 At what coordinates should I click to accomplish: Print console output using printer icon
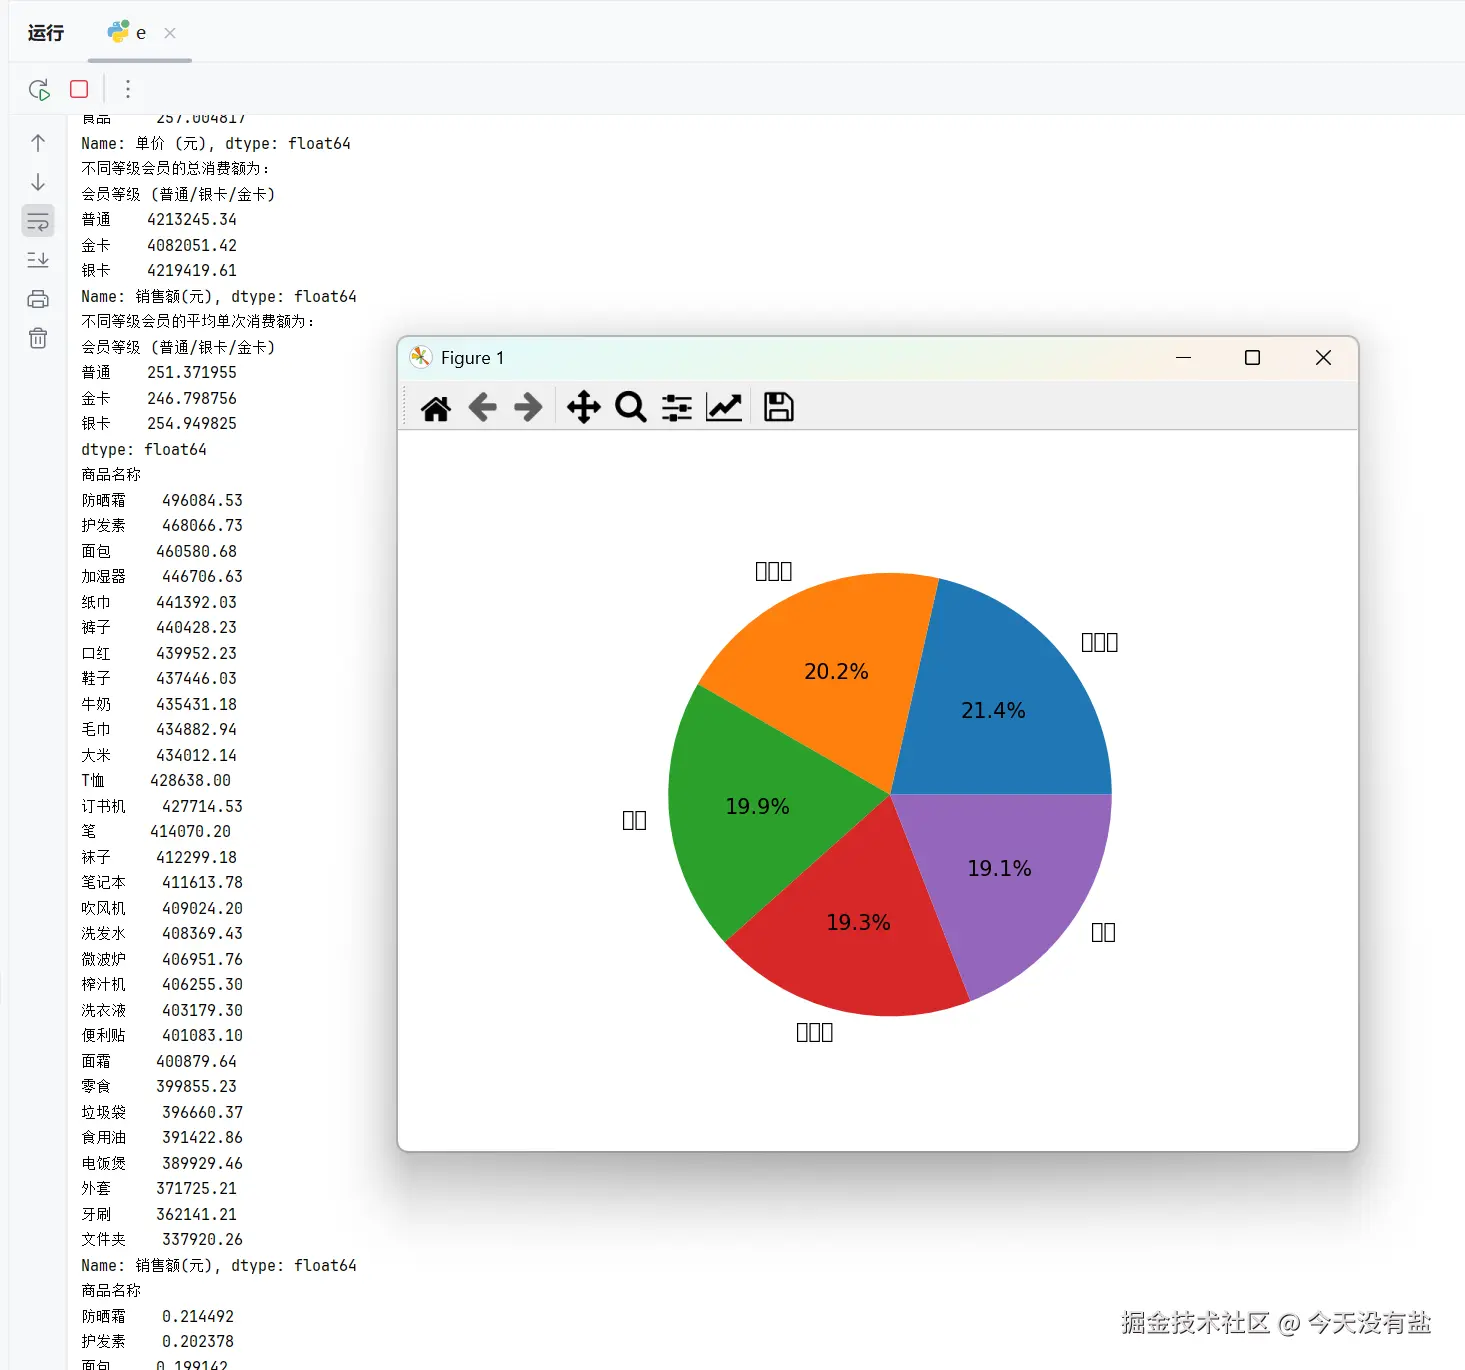pos(38,299)
